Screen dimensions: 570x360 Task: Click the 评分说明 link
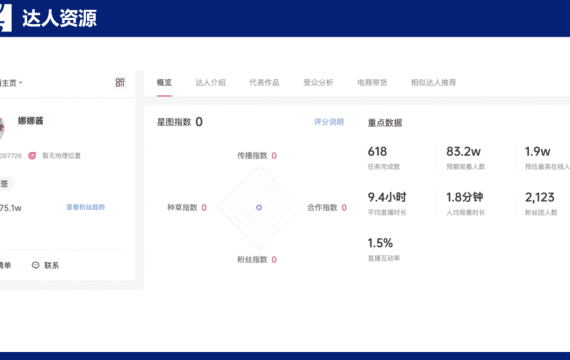(329, 122)
